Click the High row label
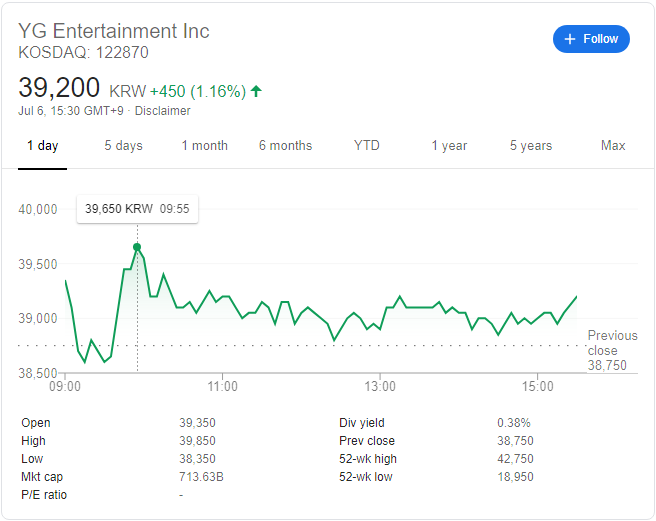Screen dimensions: 656x521 tap(33, 441)
